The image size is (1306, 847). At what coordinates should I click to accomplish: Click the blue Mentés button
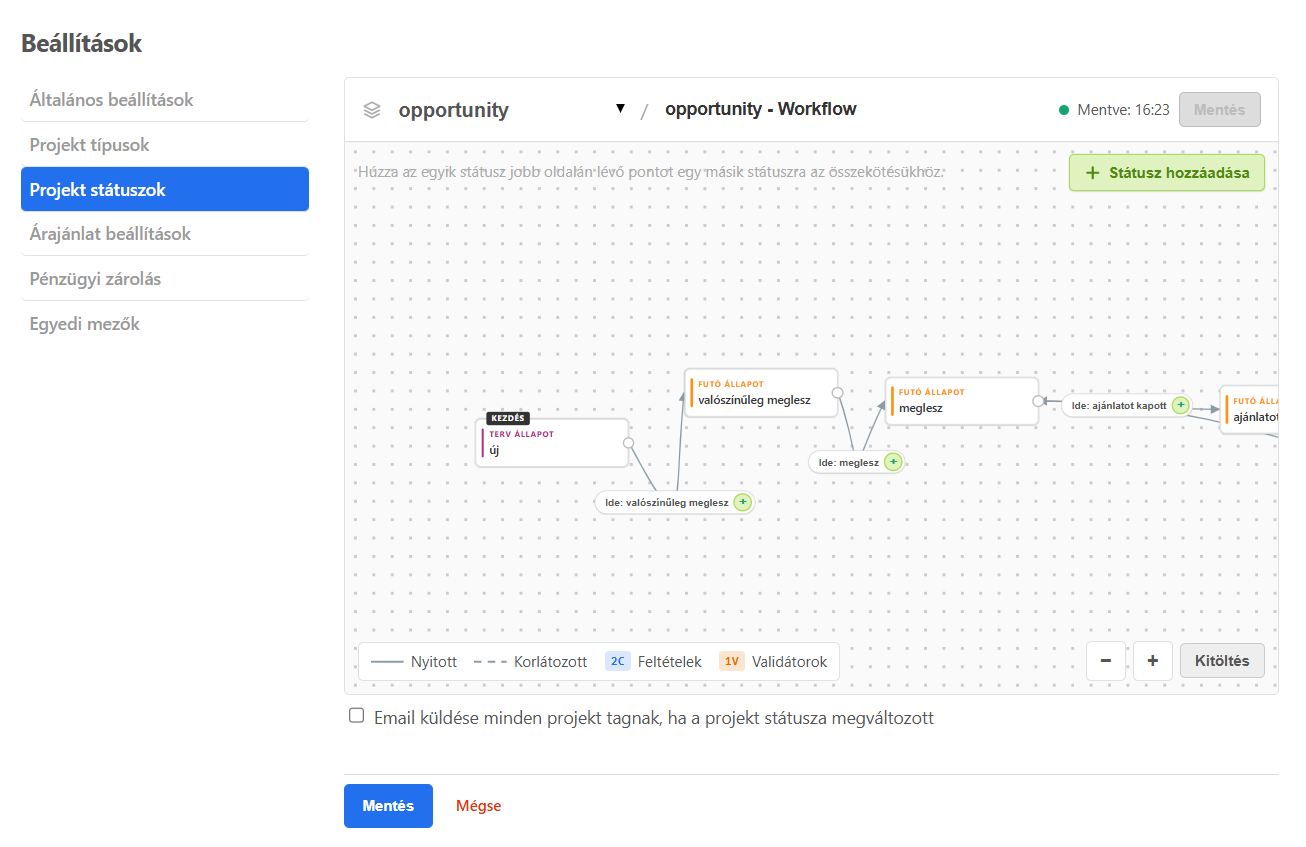click(x=388, y=806)
